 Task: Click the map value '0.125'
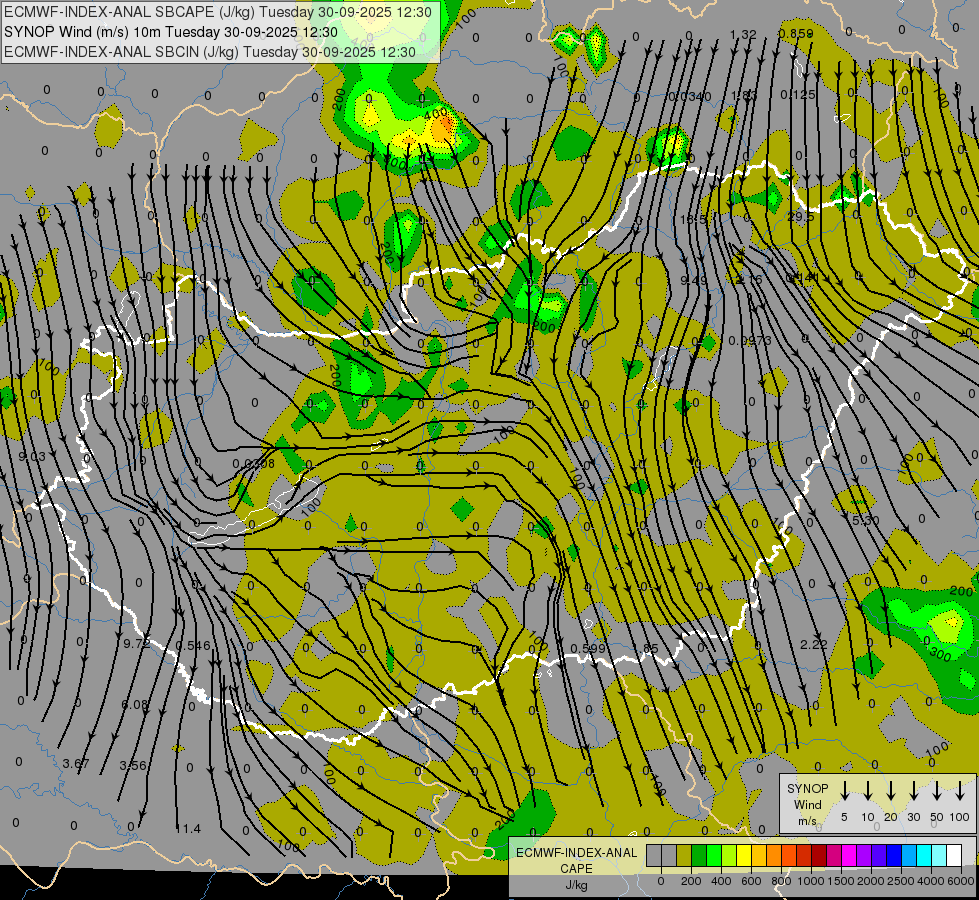pos(798,94)
